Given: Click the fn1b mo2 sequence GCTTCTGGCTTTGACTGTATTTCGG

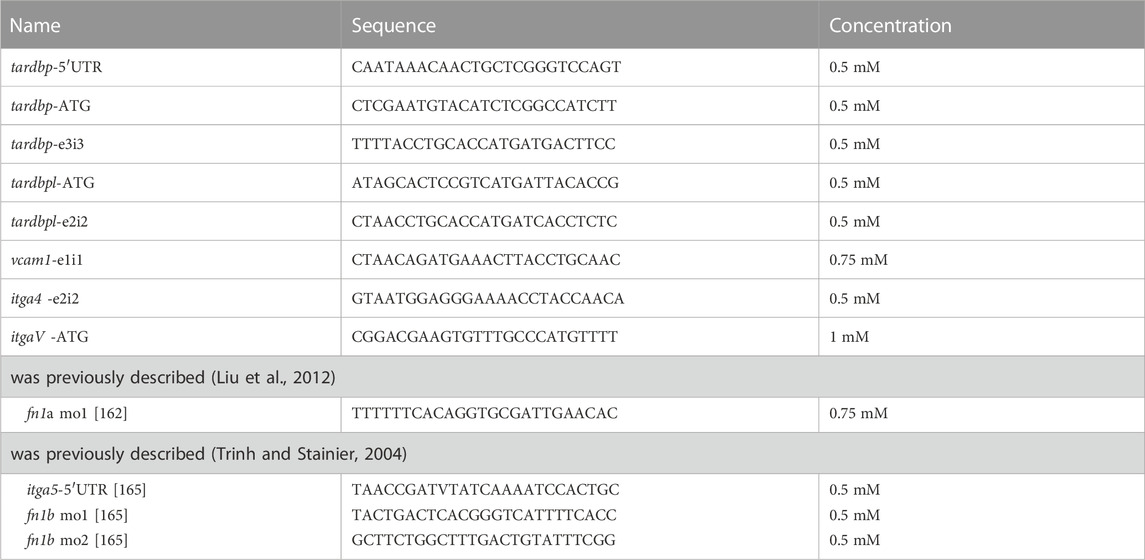Looking at the screenshot, I should click(x=483, y=540).
